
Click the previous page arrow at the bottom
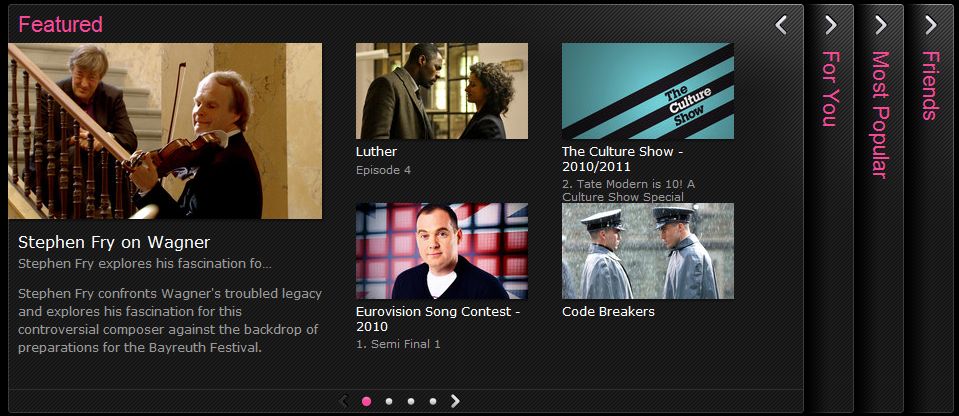pos(344,401)
